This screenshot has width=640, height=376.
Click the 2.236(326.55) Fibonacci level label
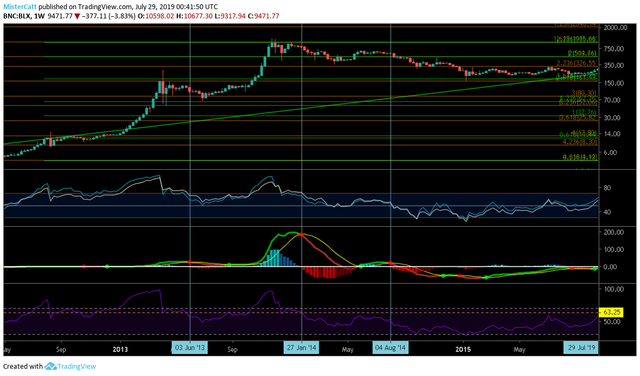point(577,64)
